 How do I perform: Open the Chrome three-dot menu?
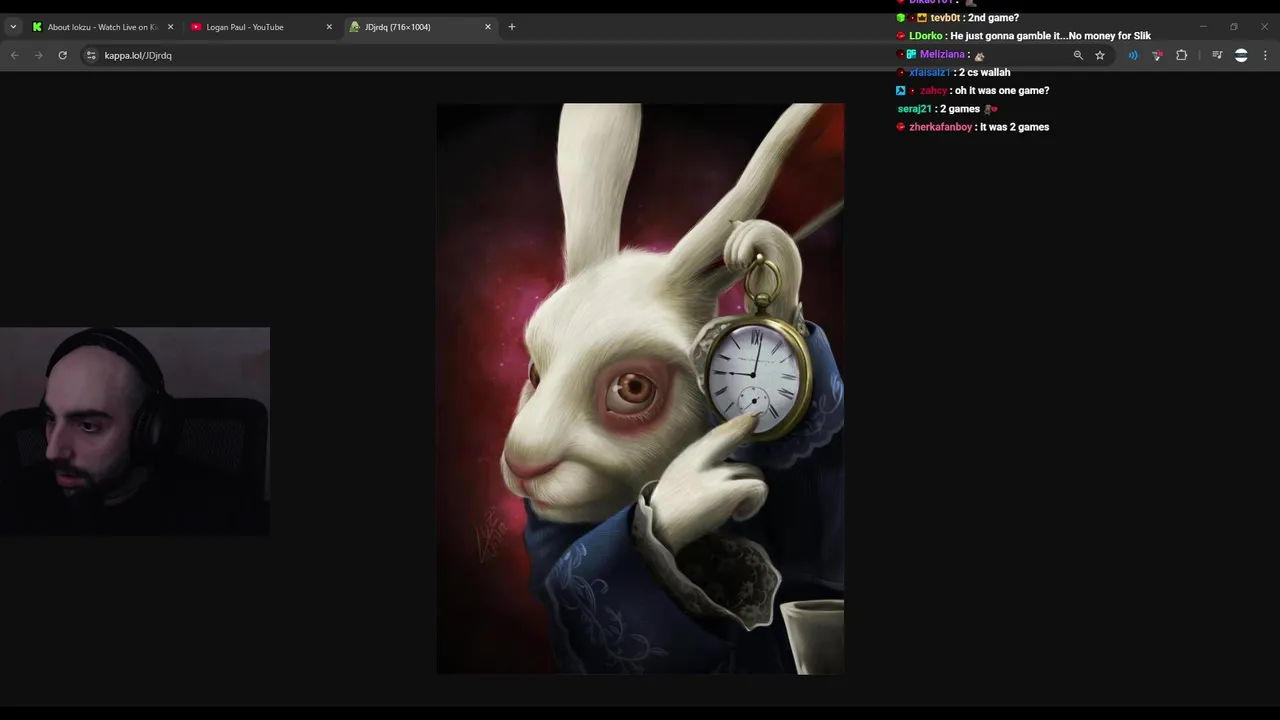pyautogui.click(x=1265, y=55)
